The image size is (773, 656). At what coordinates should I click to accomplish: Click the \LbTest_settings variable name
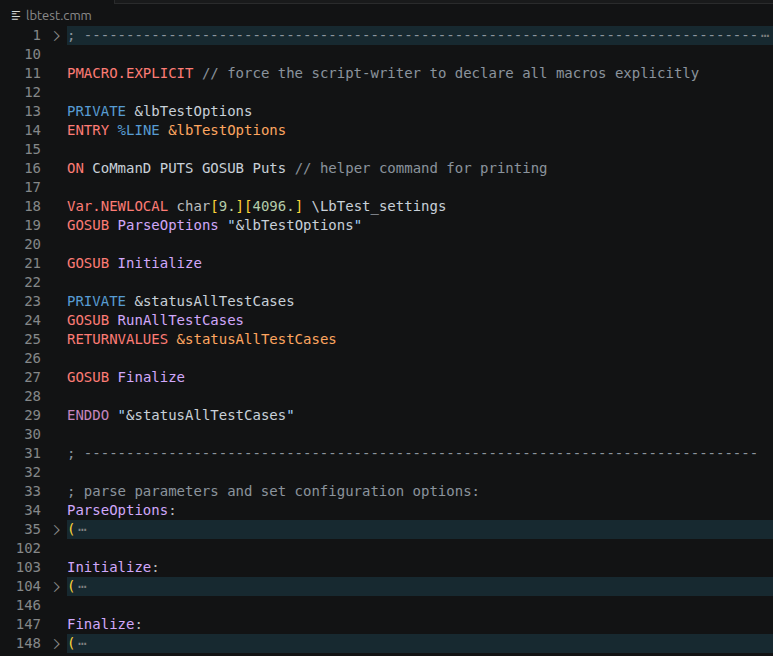click(379, 207)
